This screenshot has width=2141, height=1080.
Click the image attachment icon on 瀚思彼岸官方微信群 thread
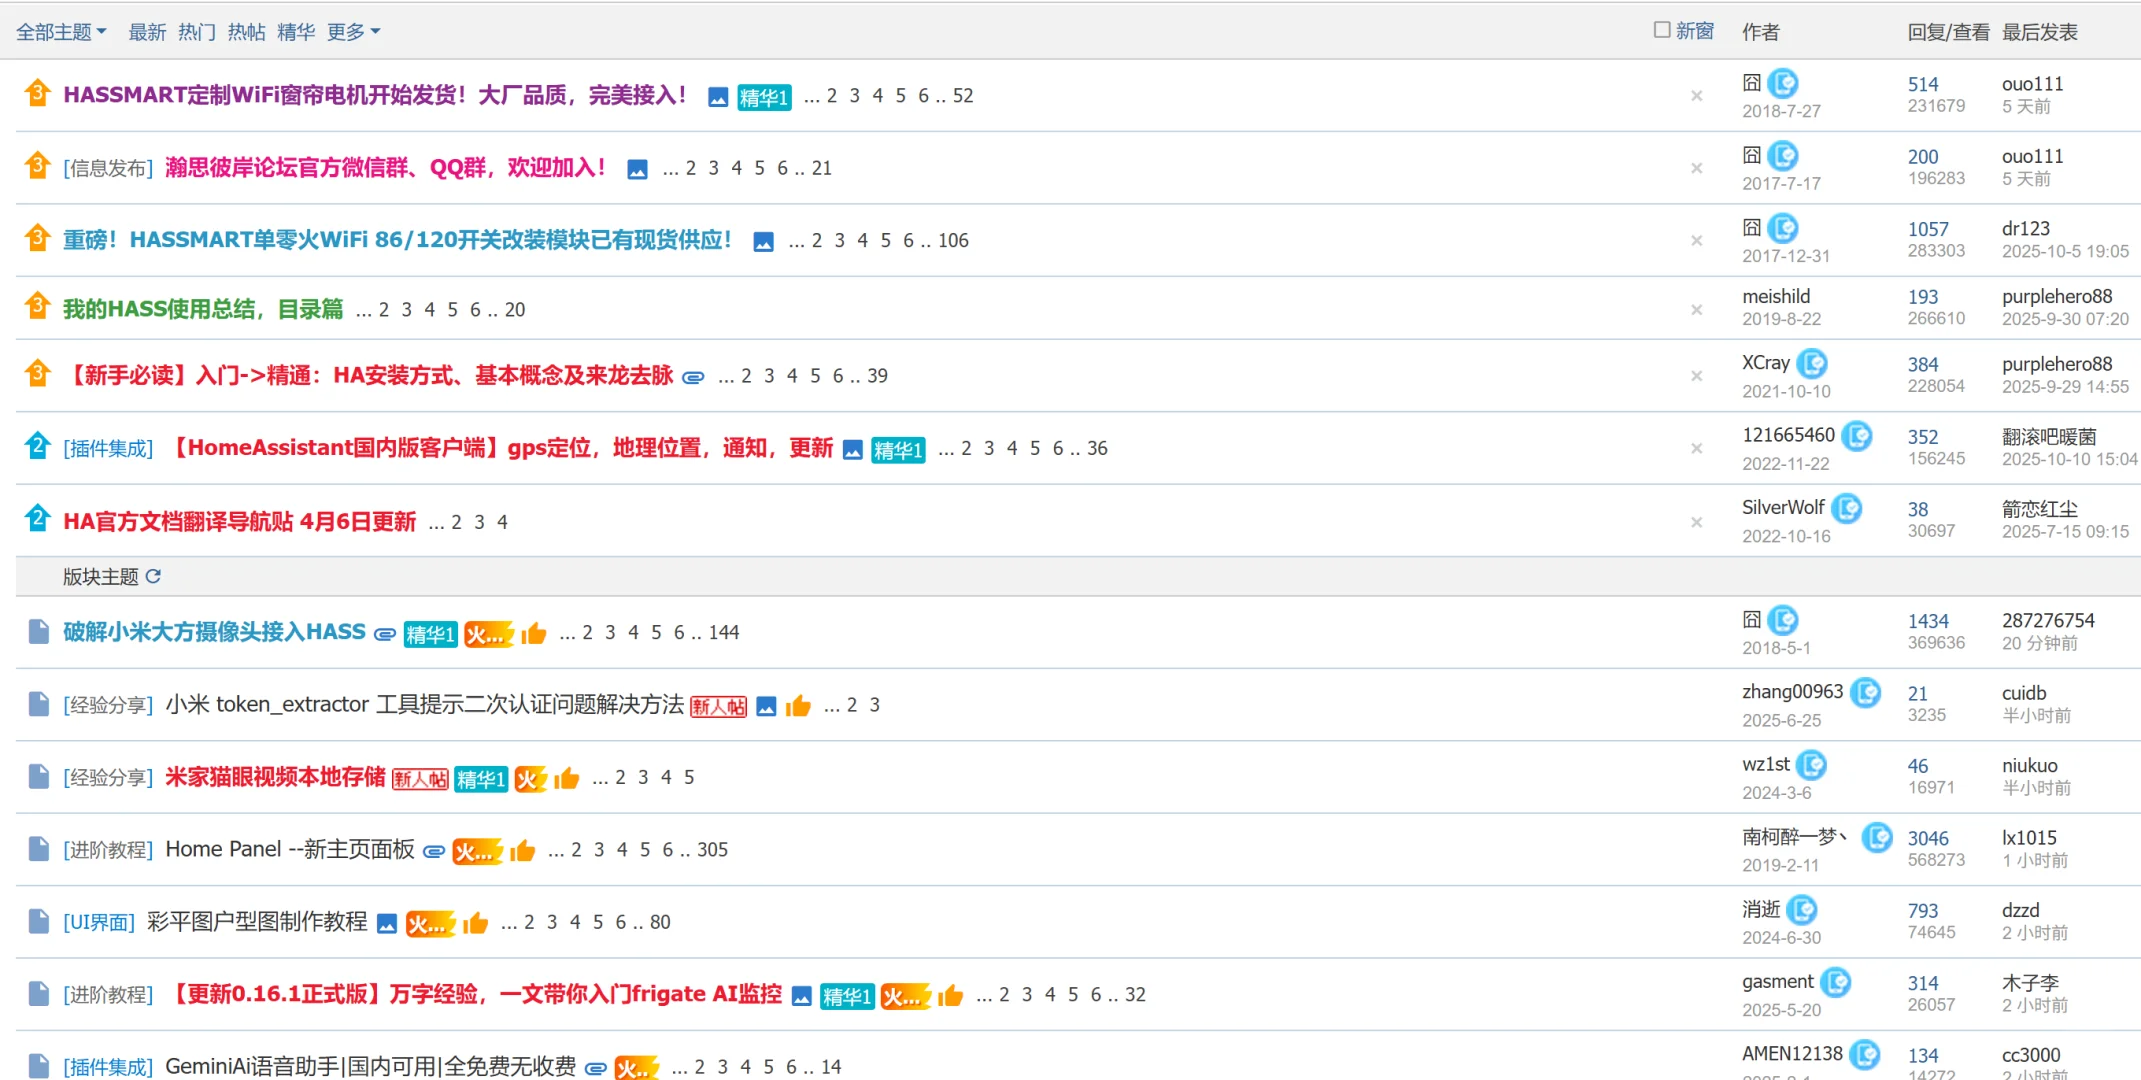click(638, 168)
